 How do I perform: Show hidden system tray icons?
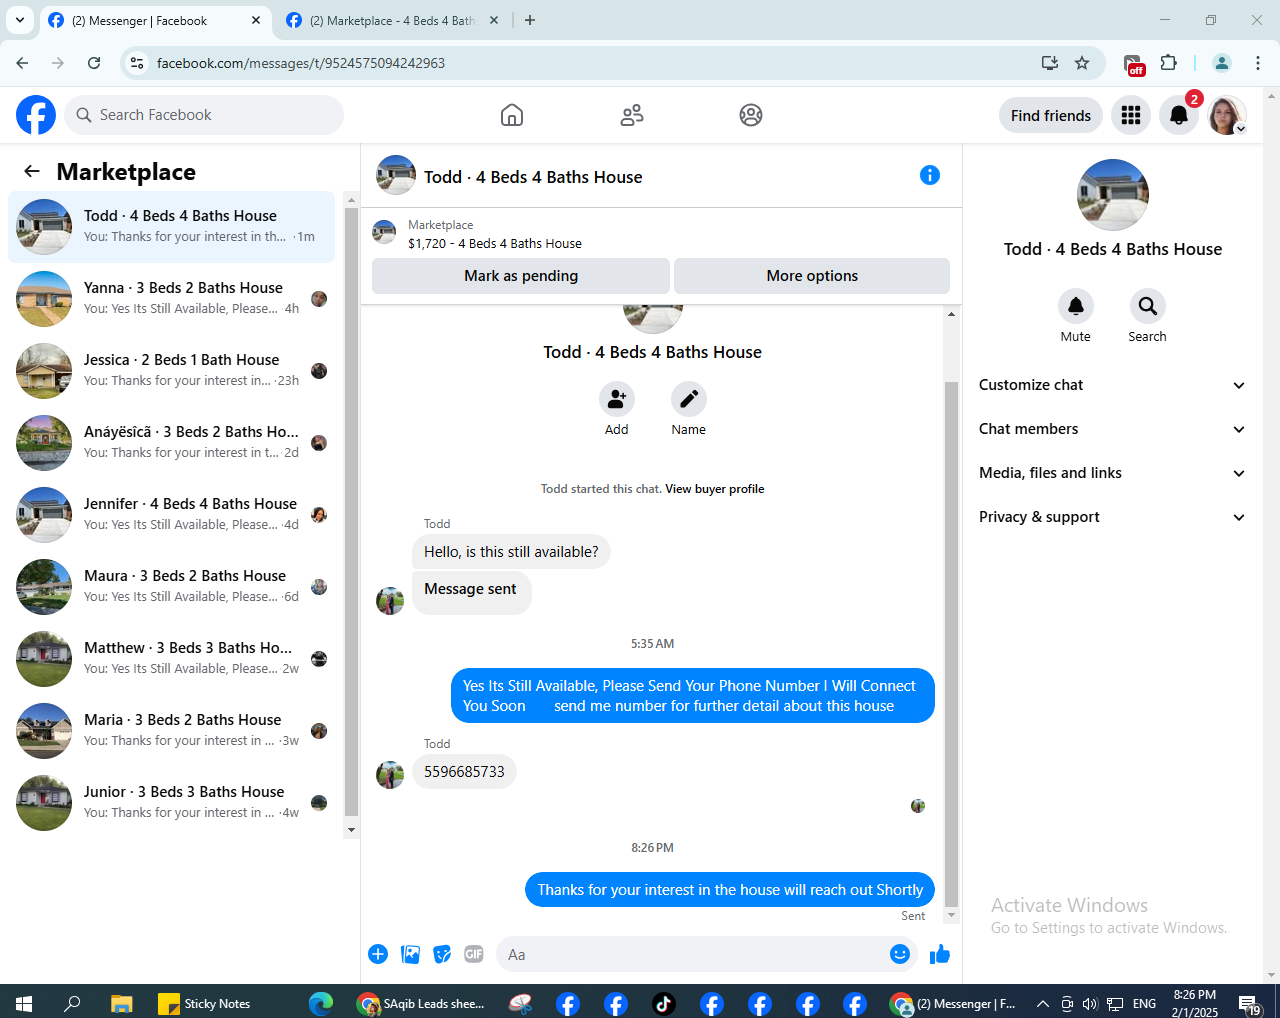click(x=1042, y=1003)
